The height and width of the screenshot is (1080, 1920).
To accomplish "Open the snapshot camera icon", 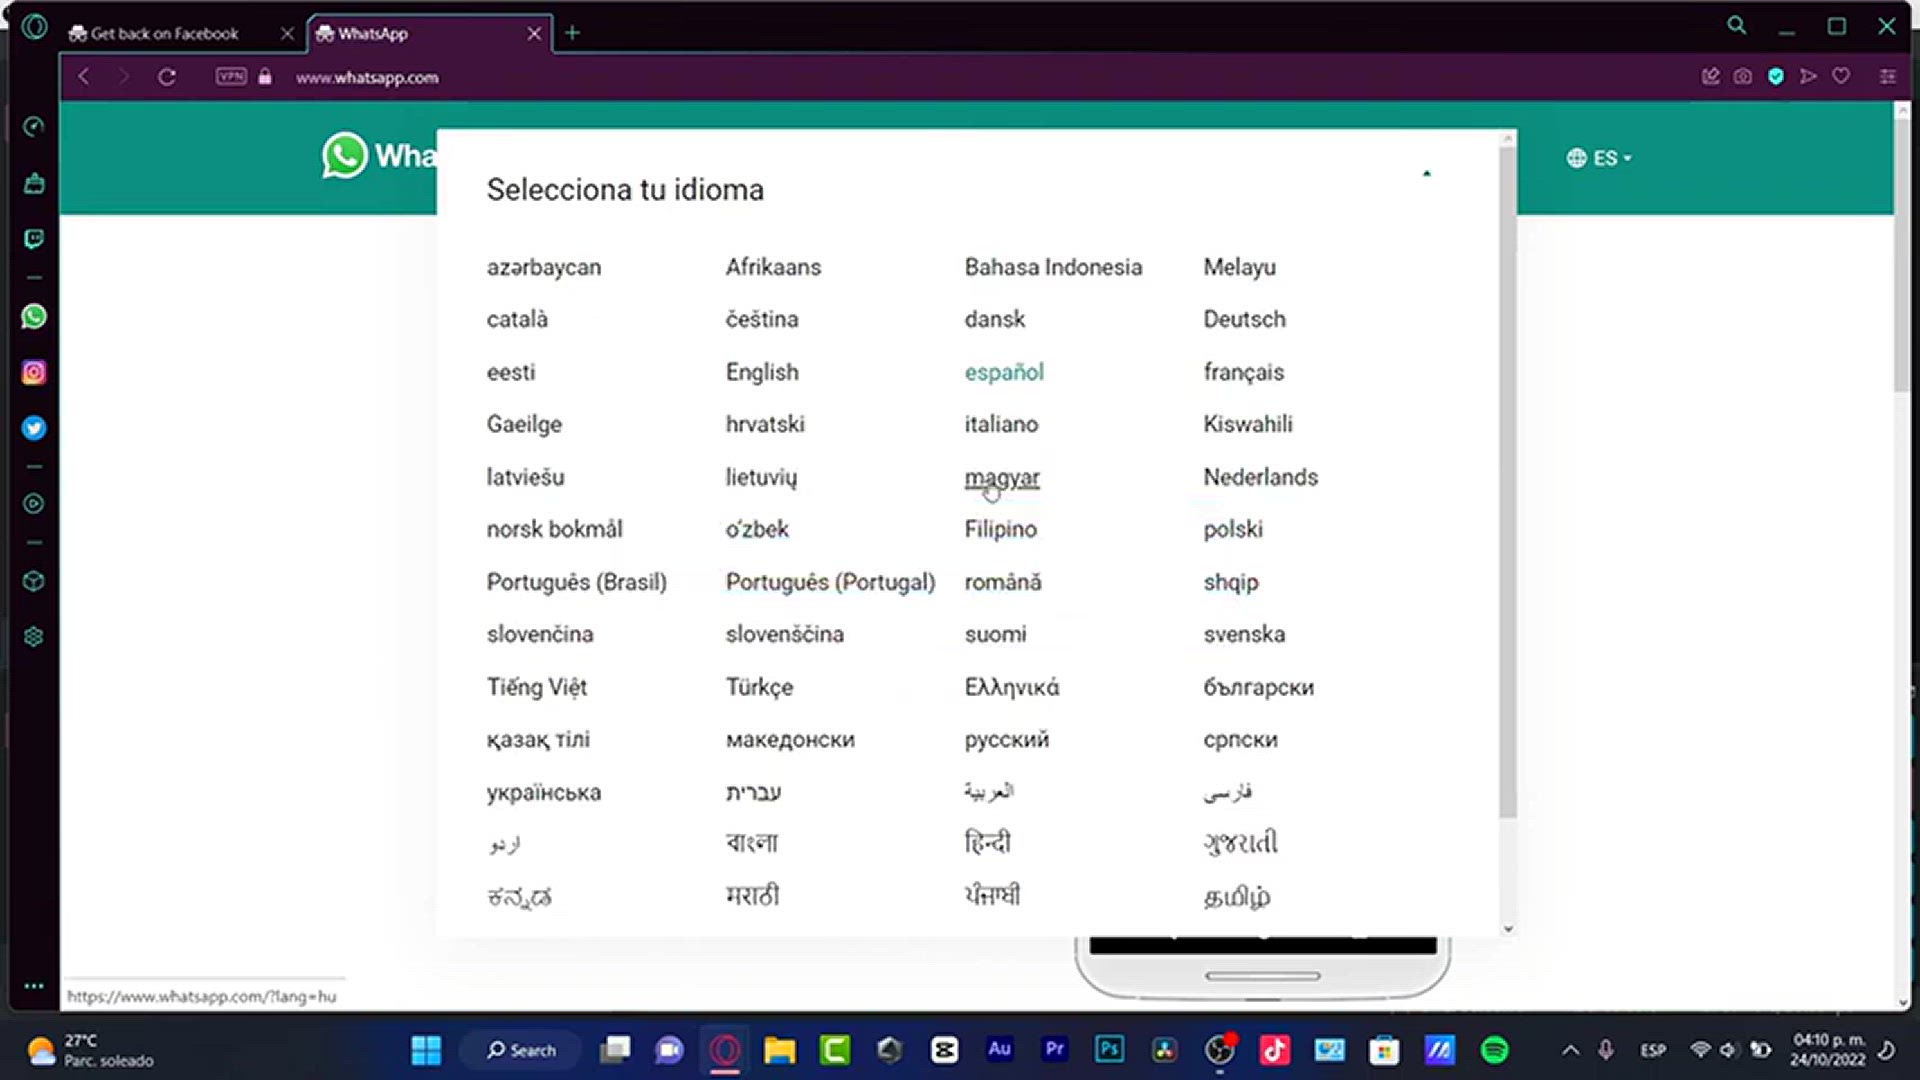I will tap(1743, 77).
